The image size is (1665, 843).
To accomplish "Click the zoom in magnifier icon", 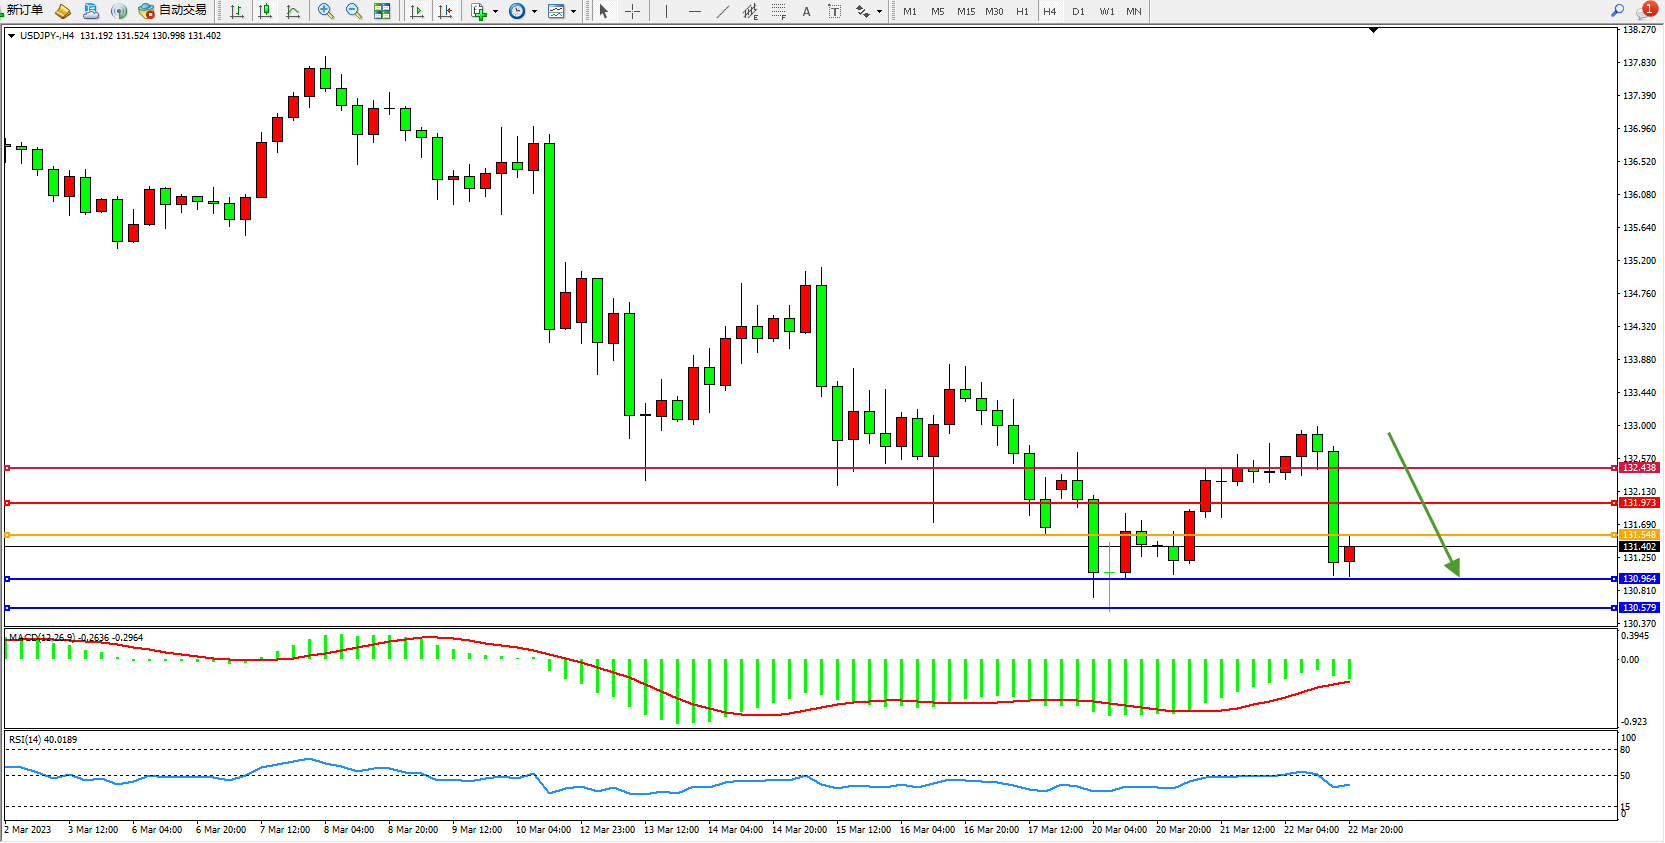I will point(326,11).
